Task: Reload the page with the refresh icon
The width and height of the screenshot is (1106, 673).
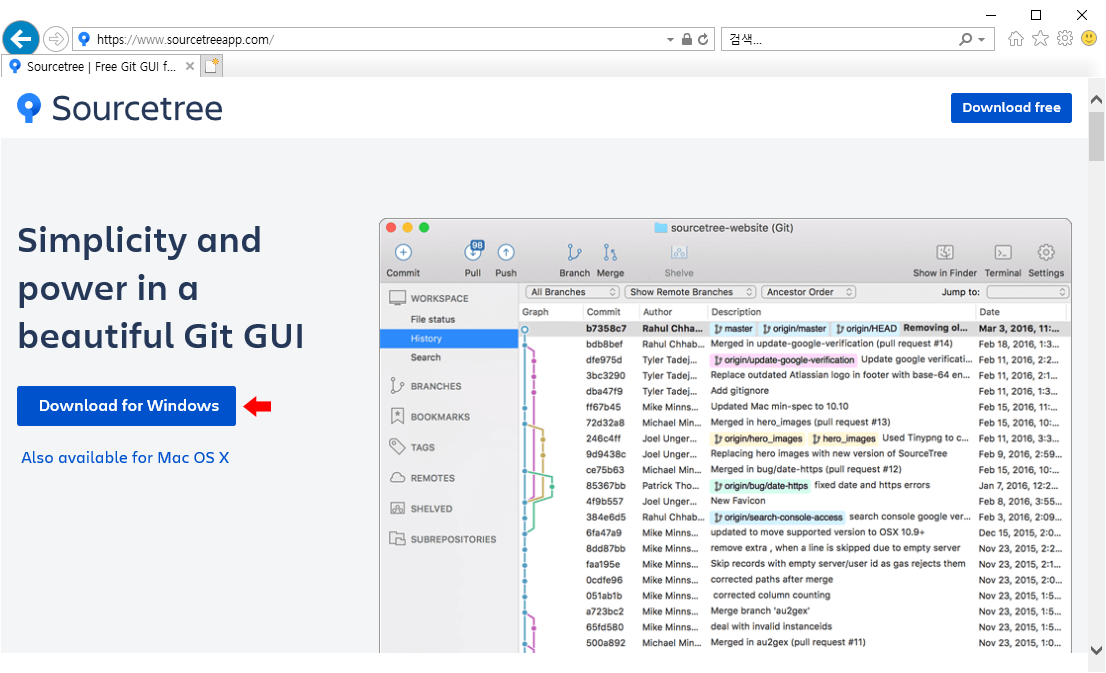Action: click(x=703, y=40)
